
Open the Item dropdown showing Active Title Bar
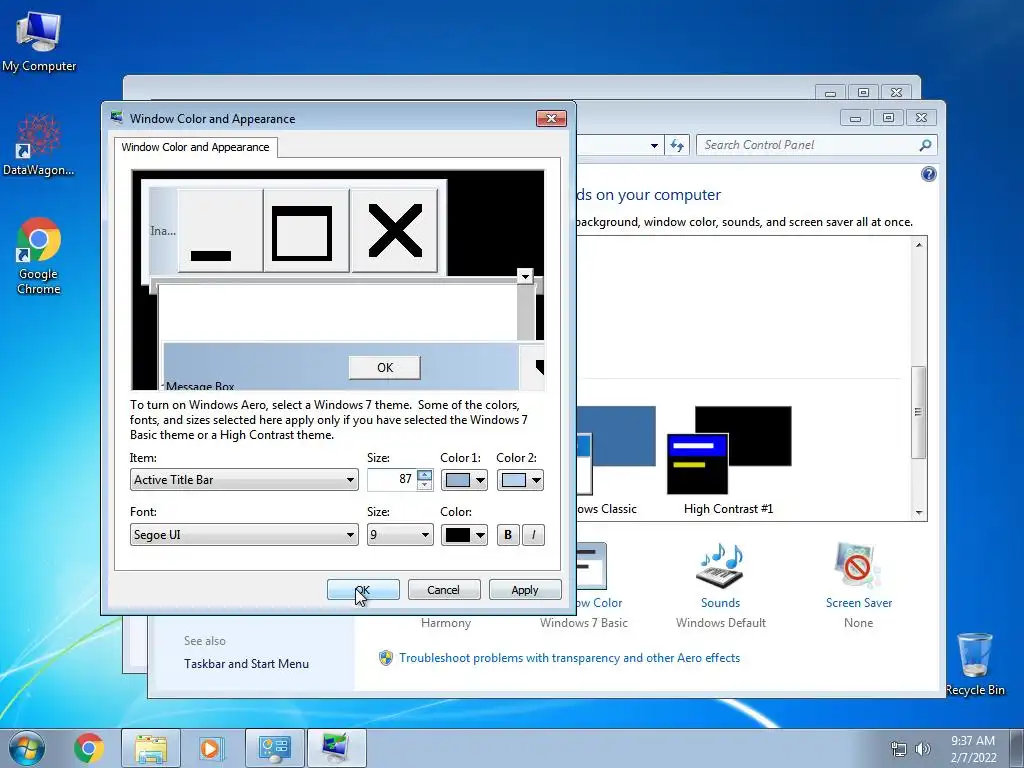(244, 480)
